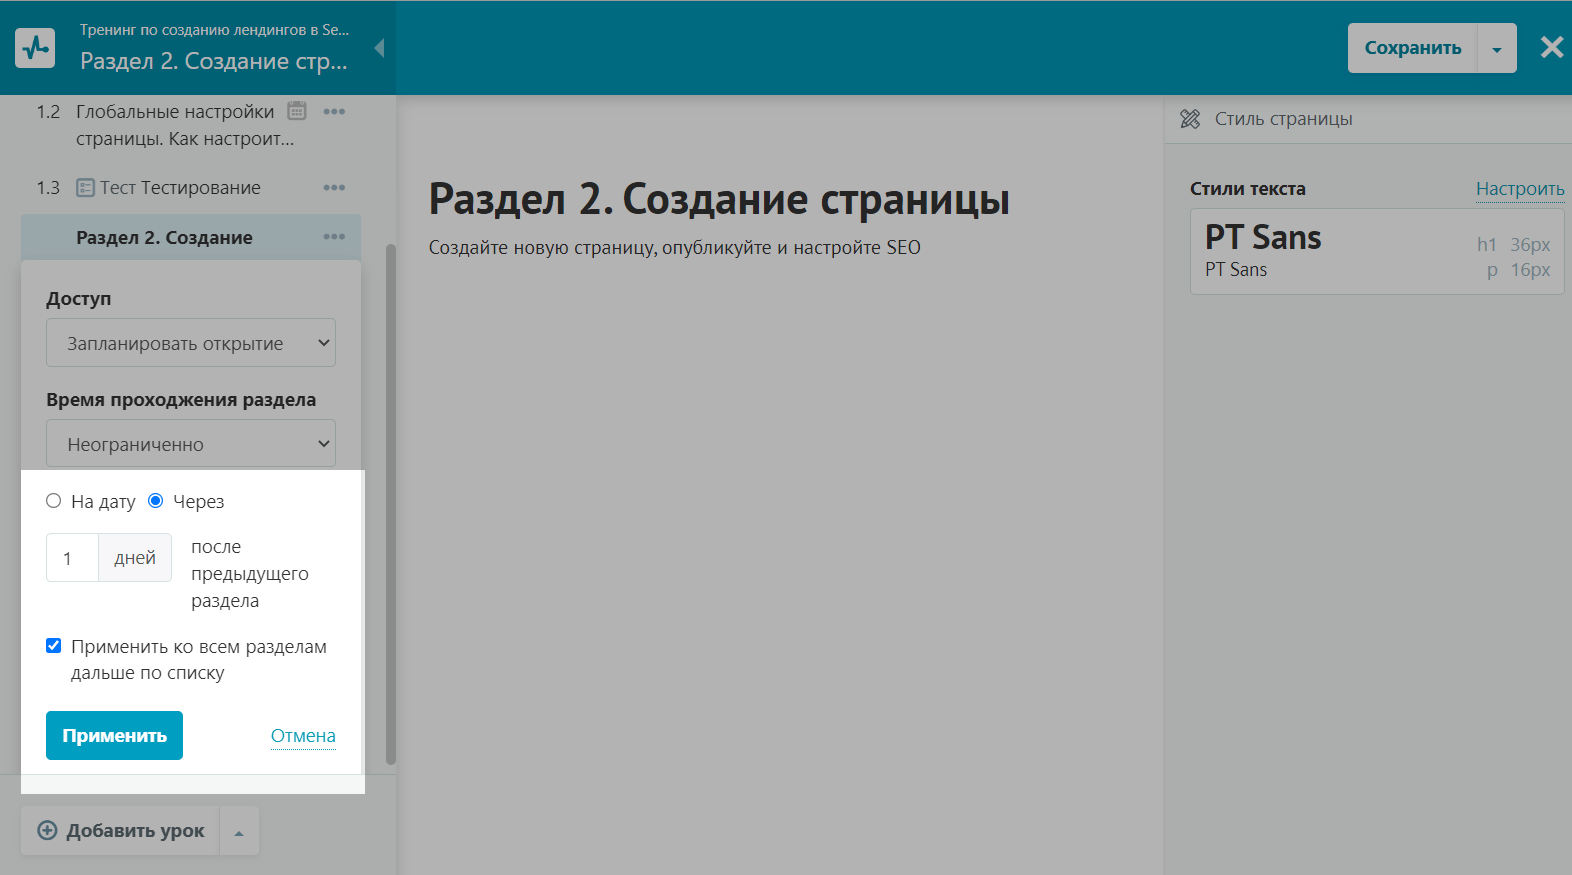Open three-dots menu for Раздел 2
This screenshot has width=1572, height=875.
[334, 237]
